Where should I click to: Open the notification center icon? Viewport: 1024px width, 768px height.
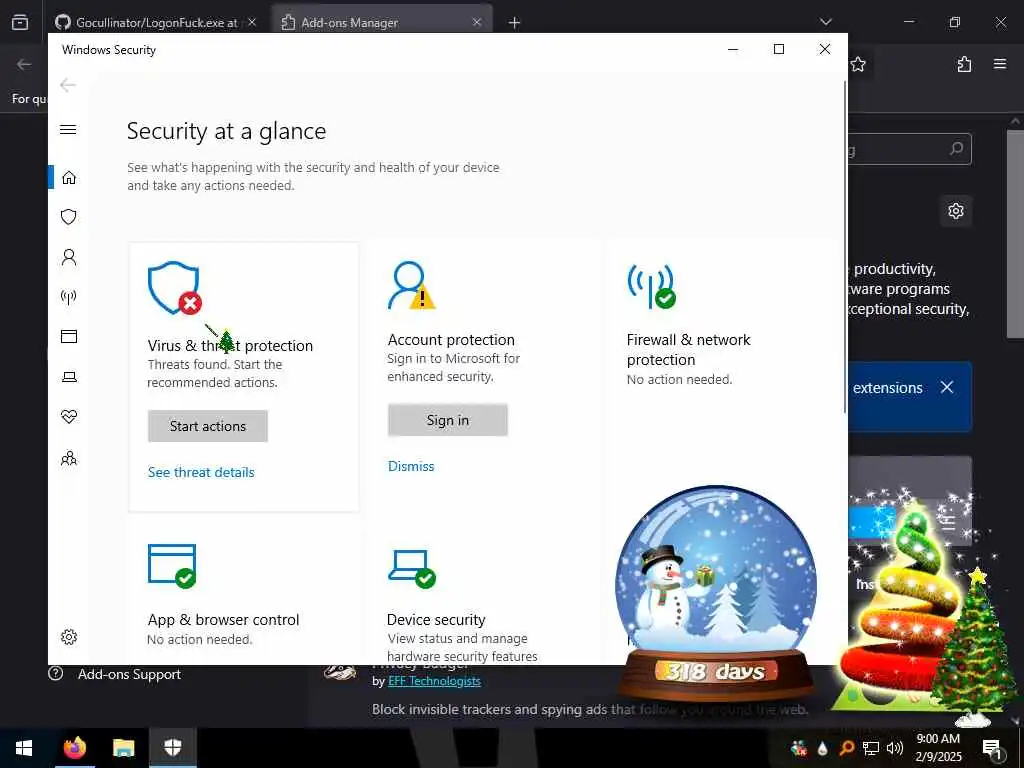point(992,748)
